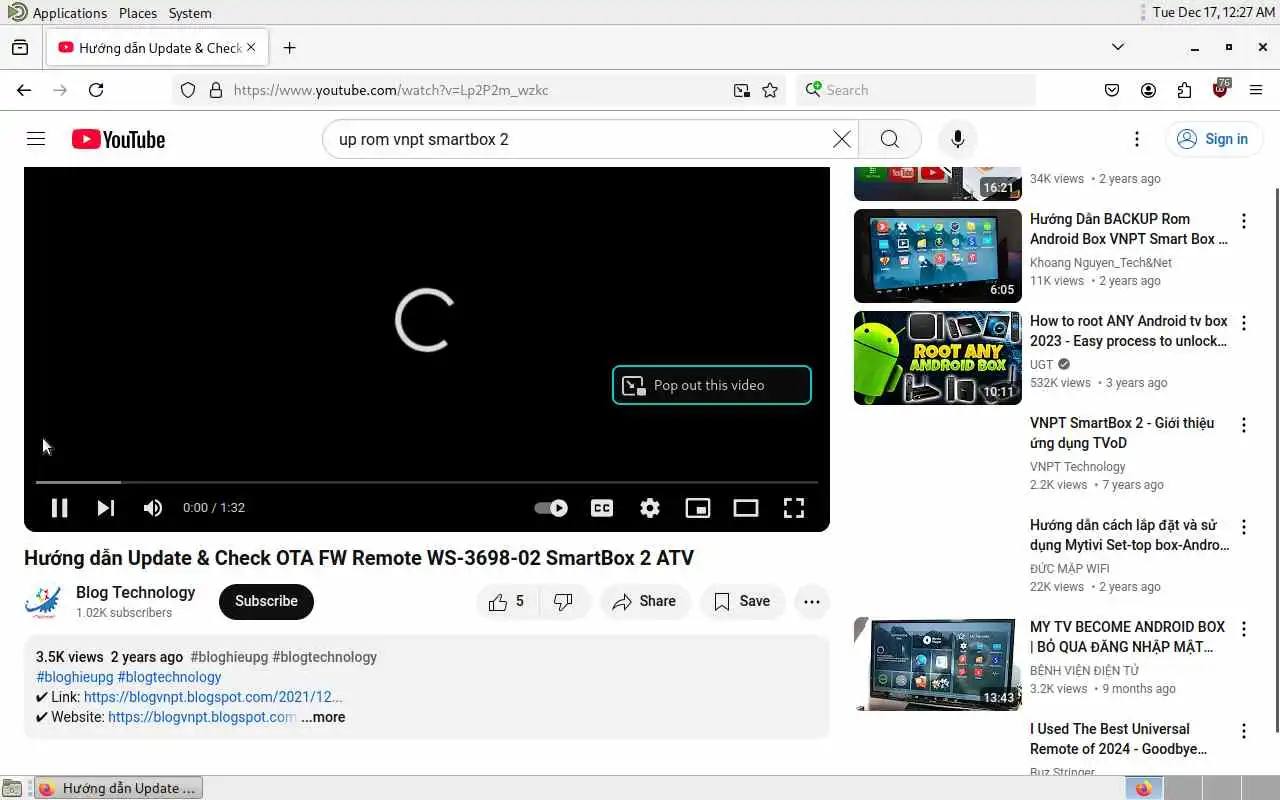This screenshot has height=800, width=1280.
Task: Open menu for VNPT SmartBox 2 TVoD video
Action: point(1244,425)
